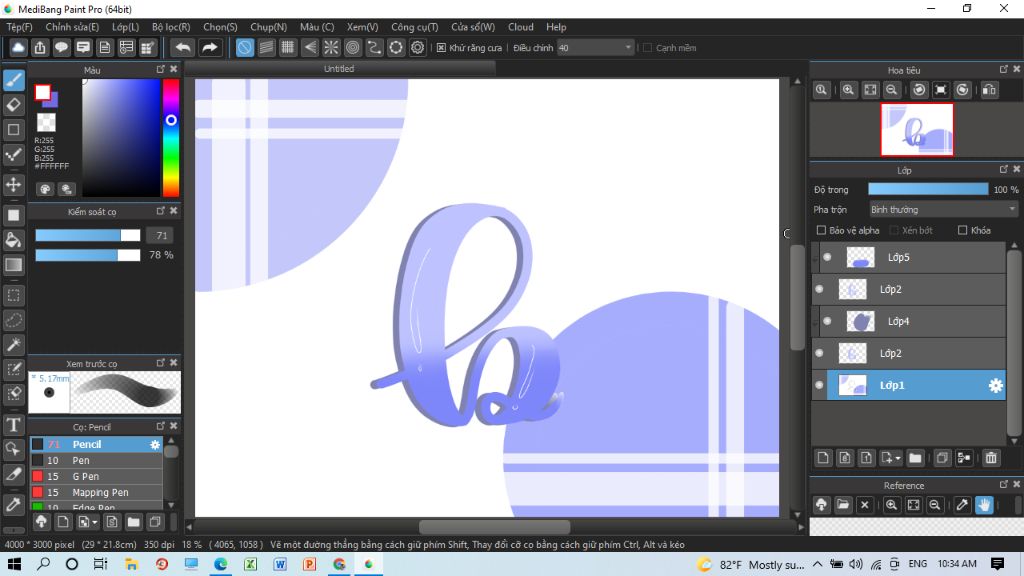Click the transparent color swatch
Viewport: 1024px width, 576px height.
(46, 122)
